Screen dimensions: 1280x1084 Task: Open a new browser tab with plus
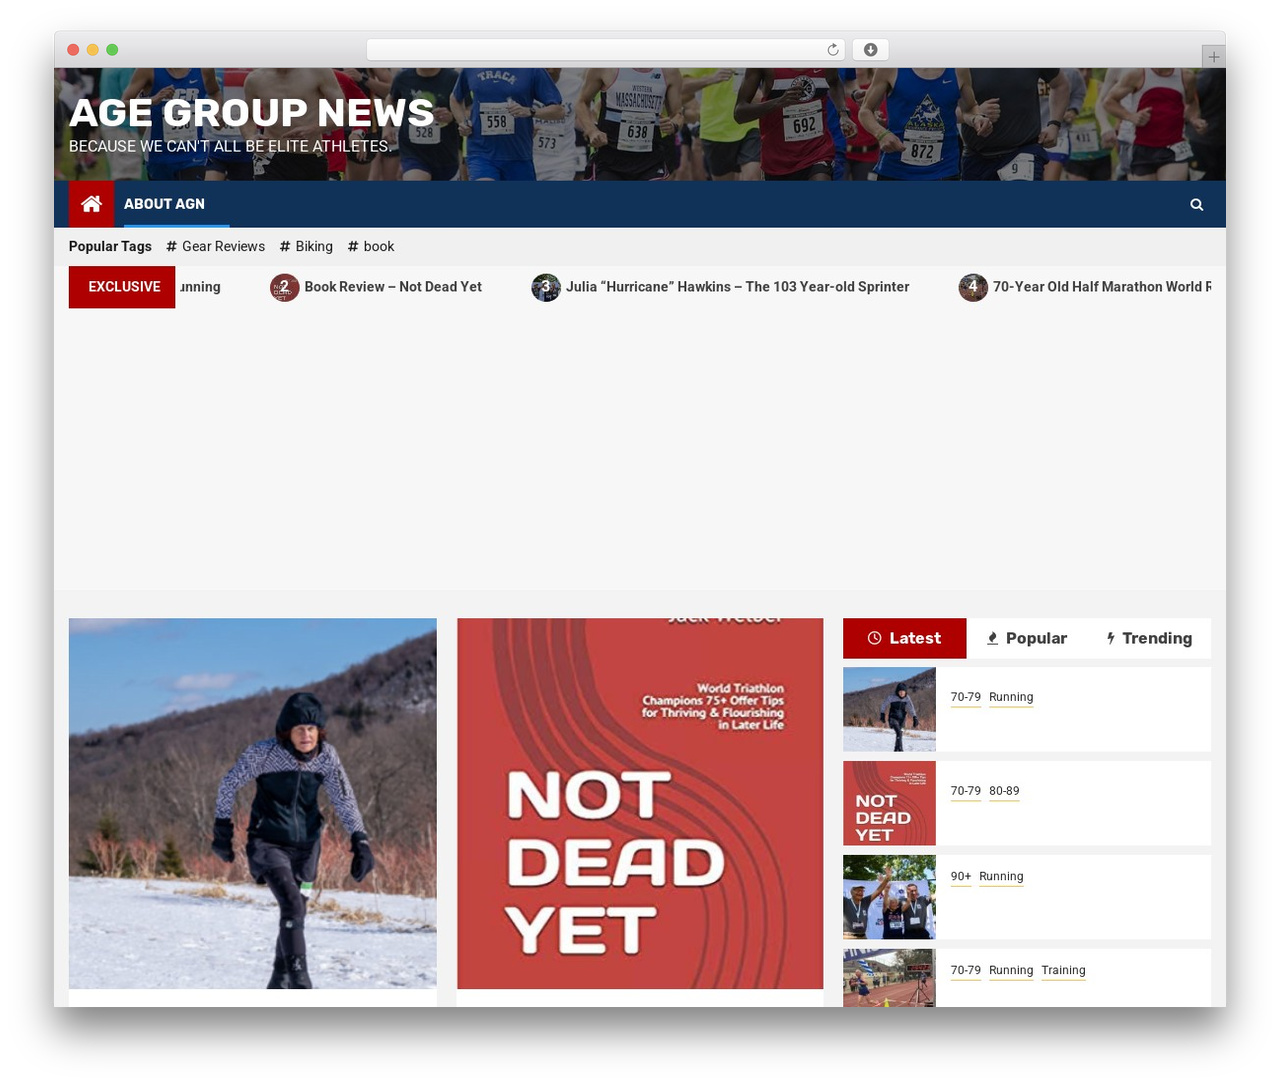(1213, 57)
